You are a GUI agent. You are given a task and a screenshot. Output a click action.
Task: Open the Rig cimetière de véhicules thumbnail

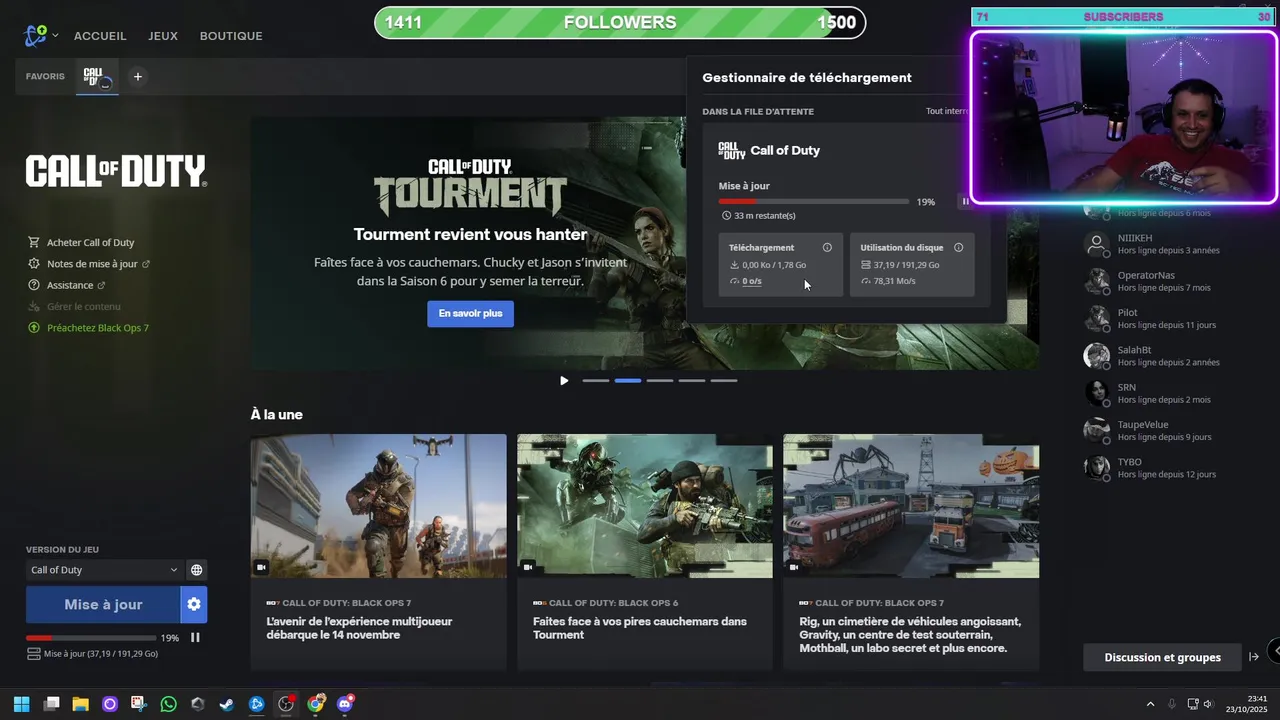click(x=911, y=506)
